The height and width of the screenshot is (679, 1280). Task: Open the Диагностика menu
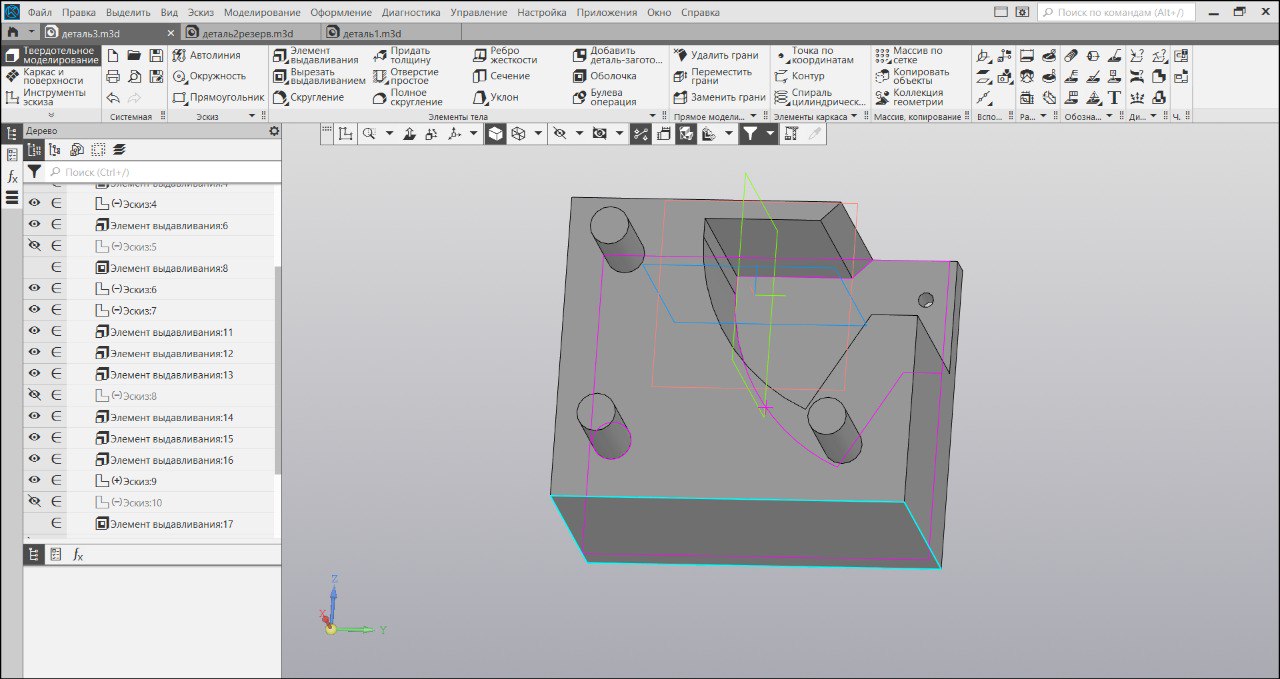pos(411,13)
